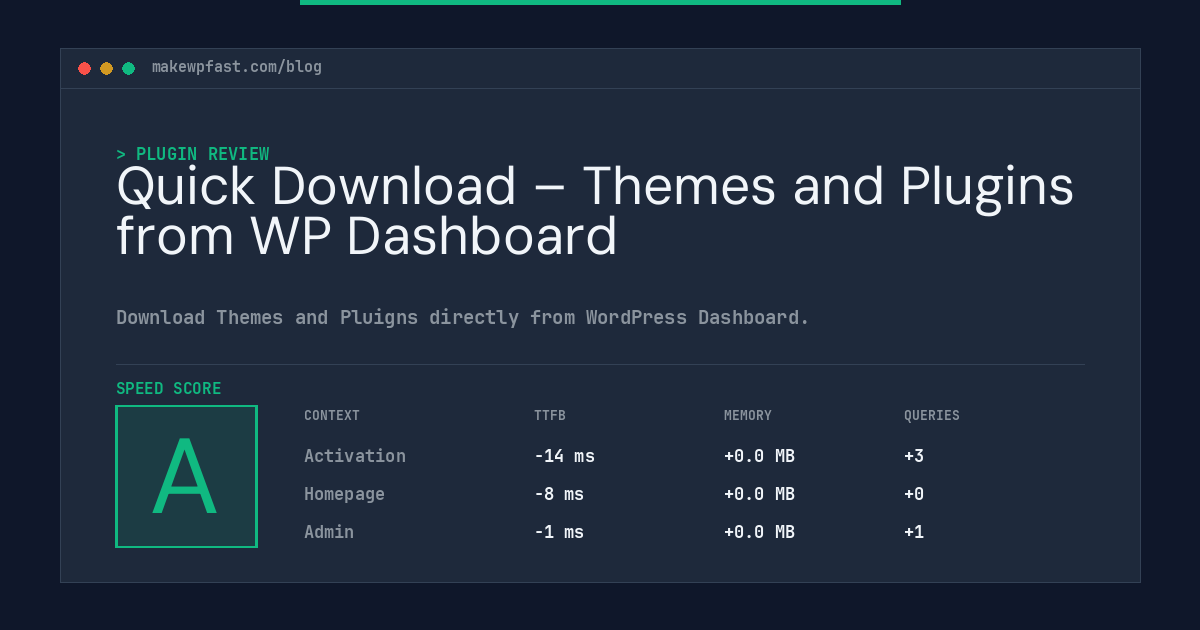The width and height of the screenshot is (1200, 630).
Task: Click the QUERIES column header
Action: [932, 416]
